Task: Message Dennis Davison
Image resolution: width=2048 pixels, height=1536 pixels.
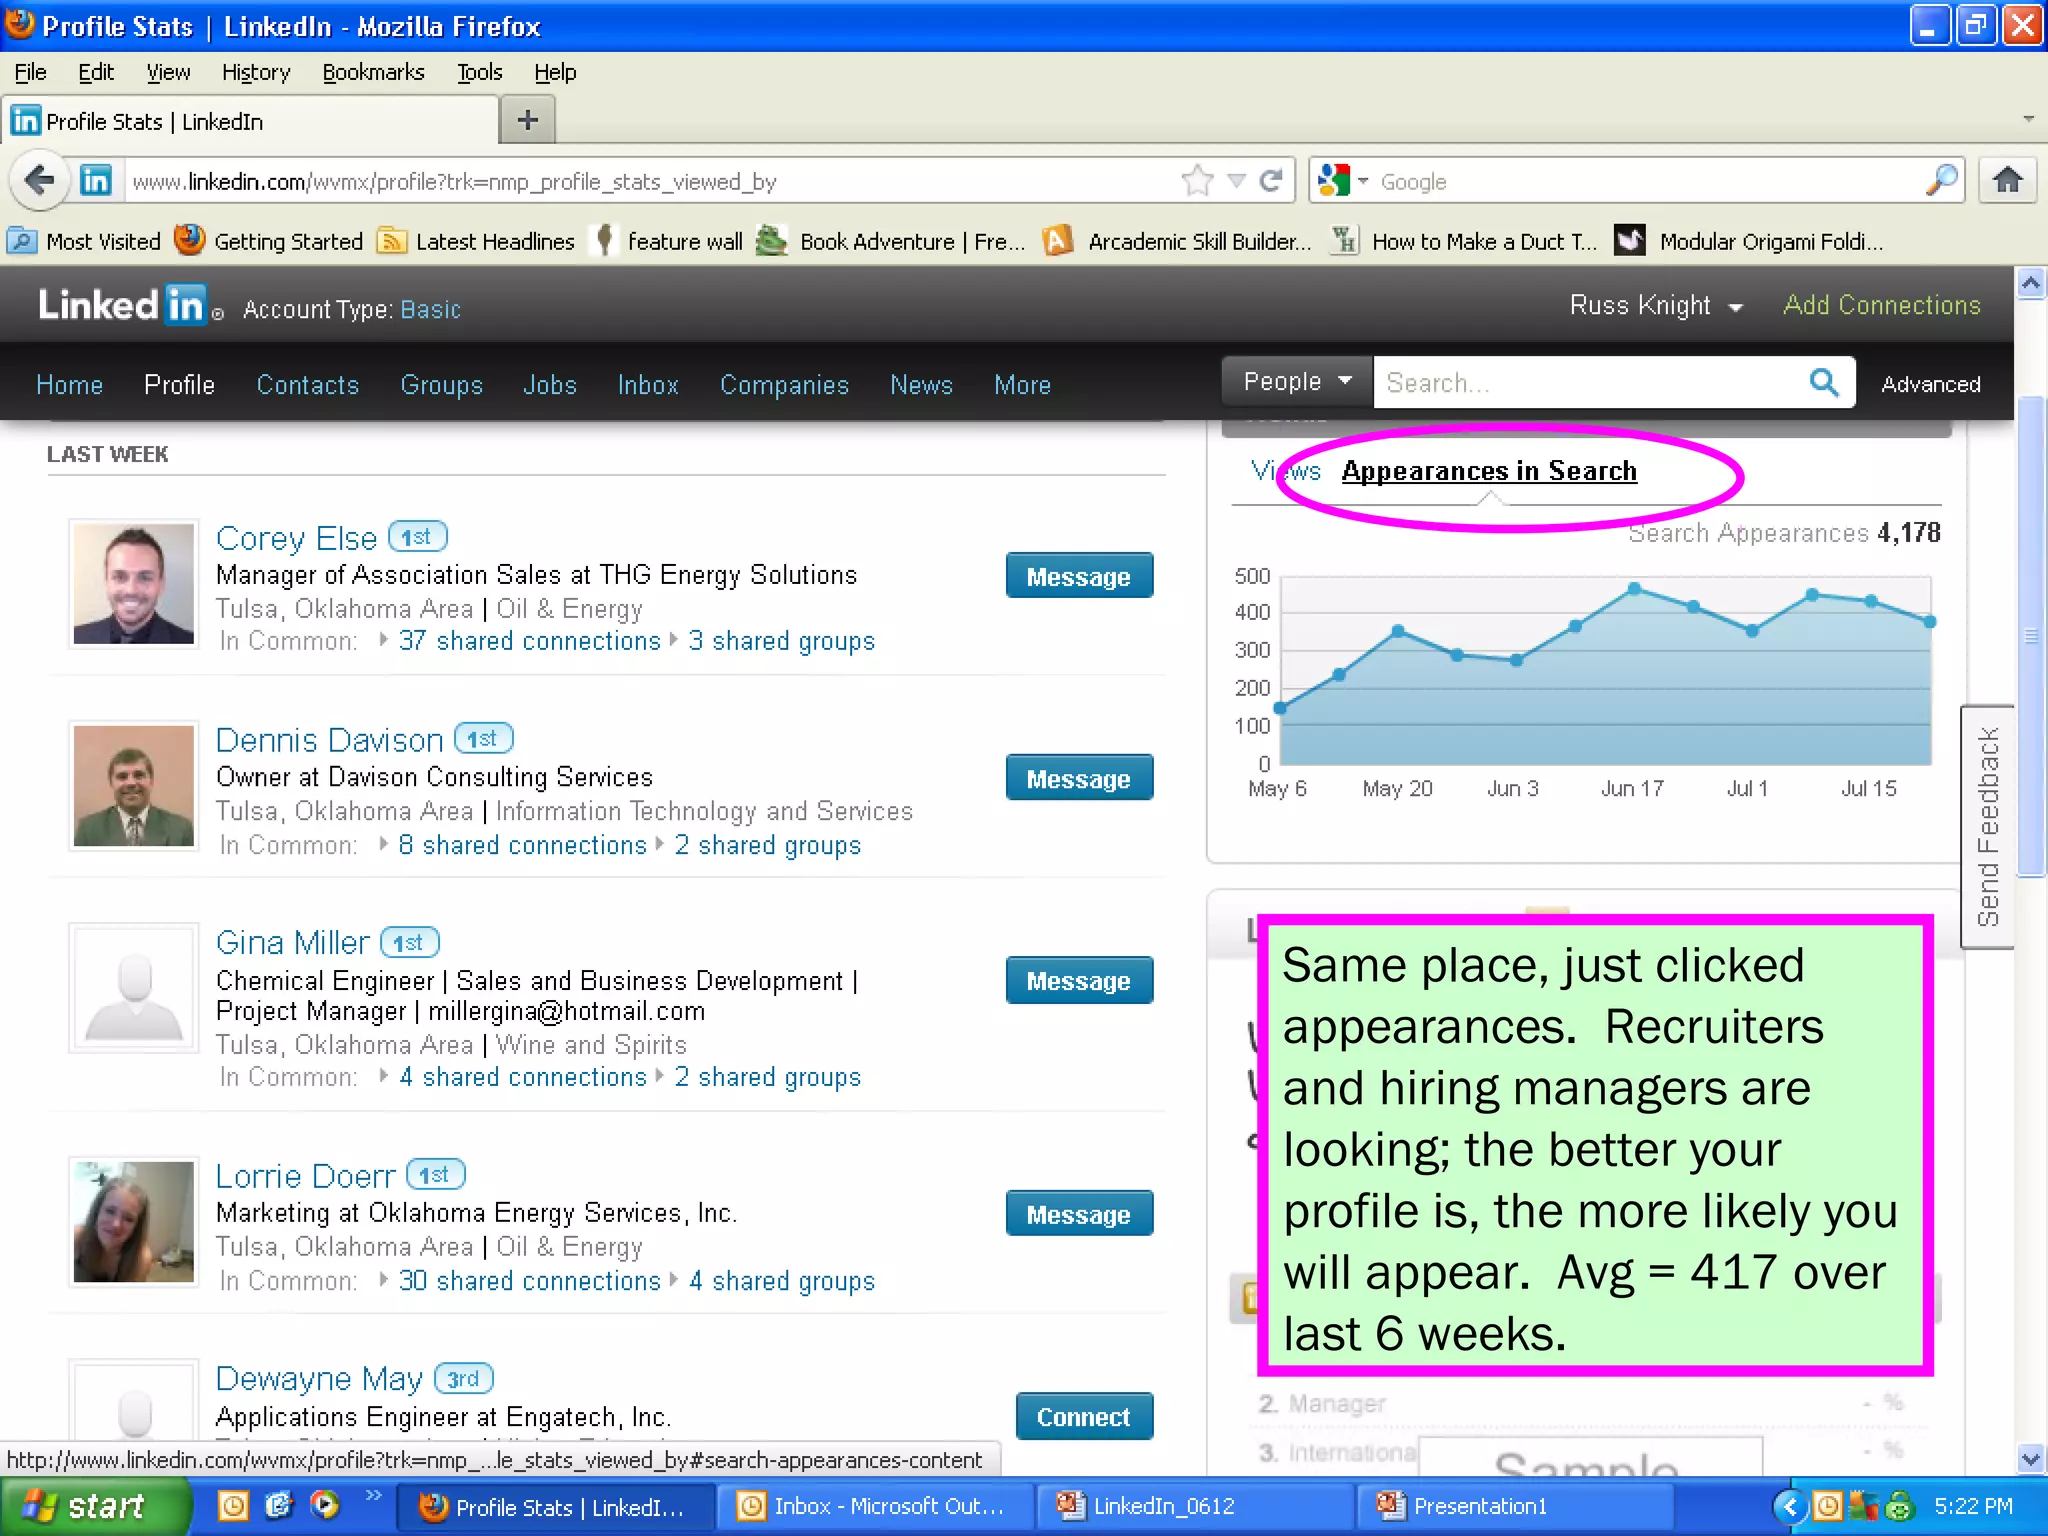Action: pos(1079,778)
